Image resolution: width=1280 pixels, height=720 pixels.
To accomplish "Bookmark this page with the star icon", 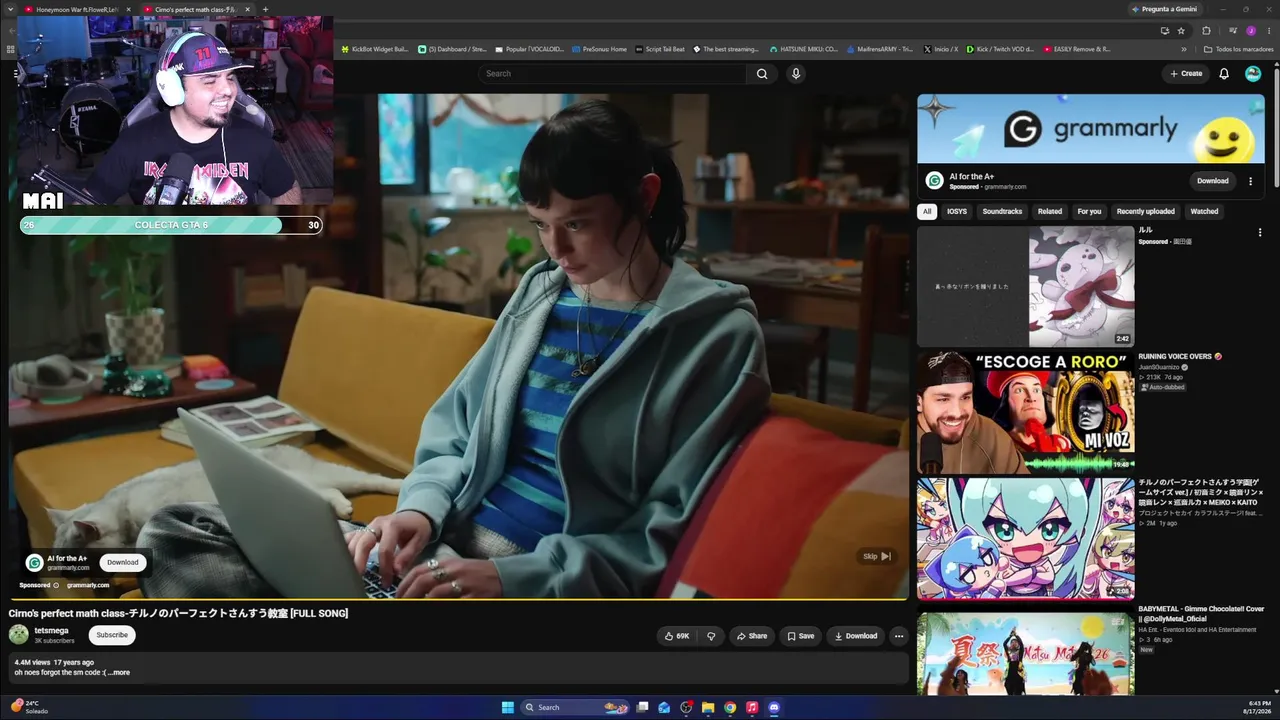I will pyautogui.click(x=1182, y=30).
